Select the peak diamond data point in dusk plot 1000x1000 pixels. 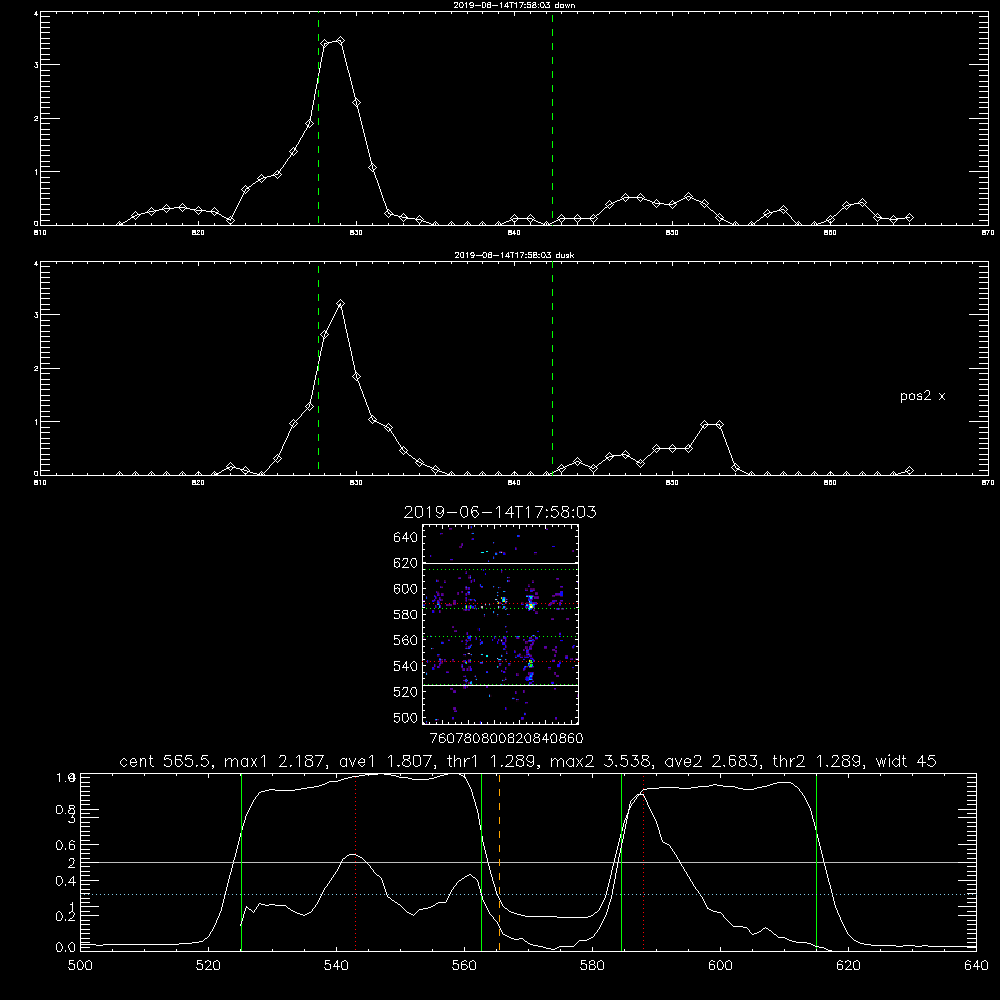341,304
